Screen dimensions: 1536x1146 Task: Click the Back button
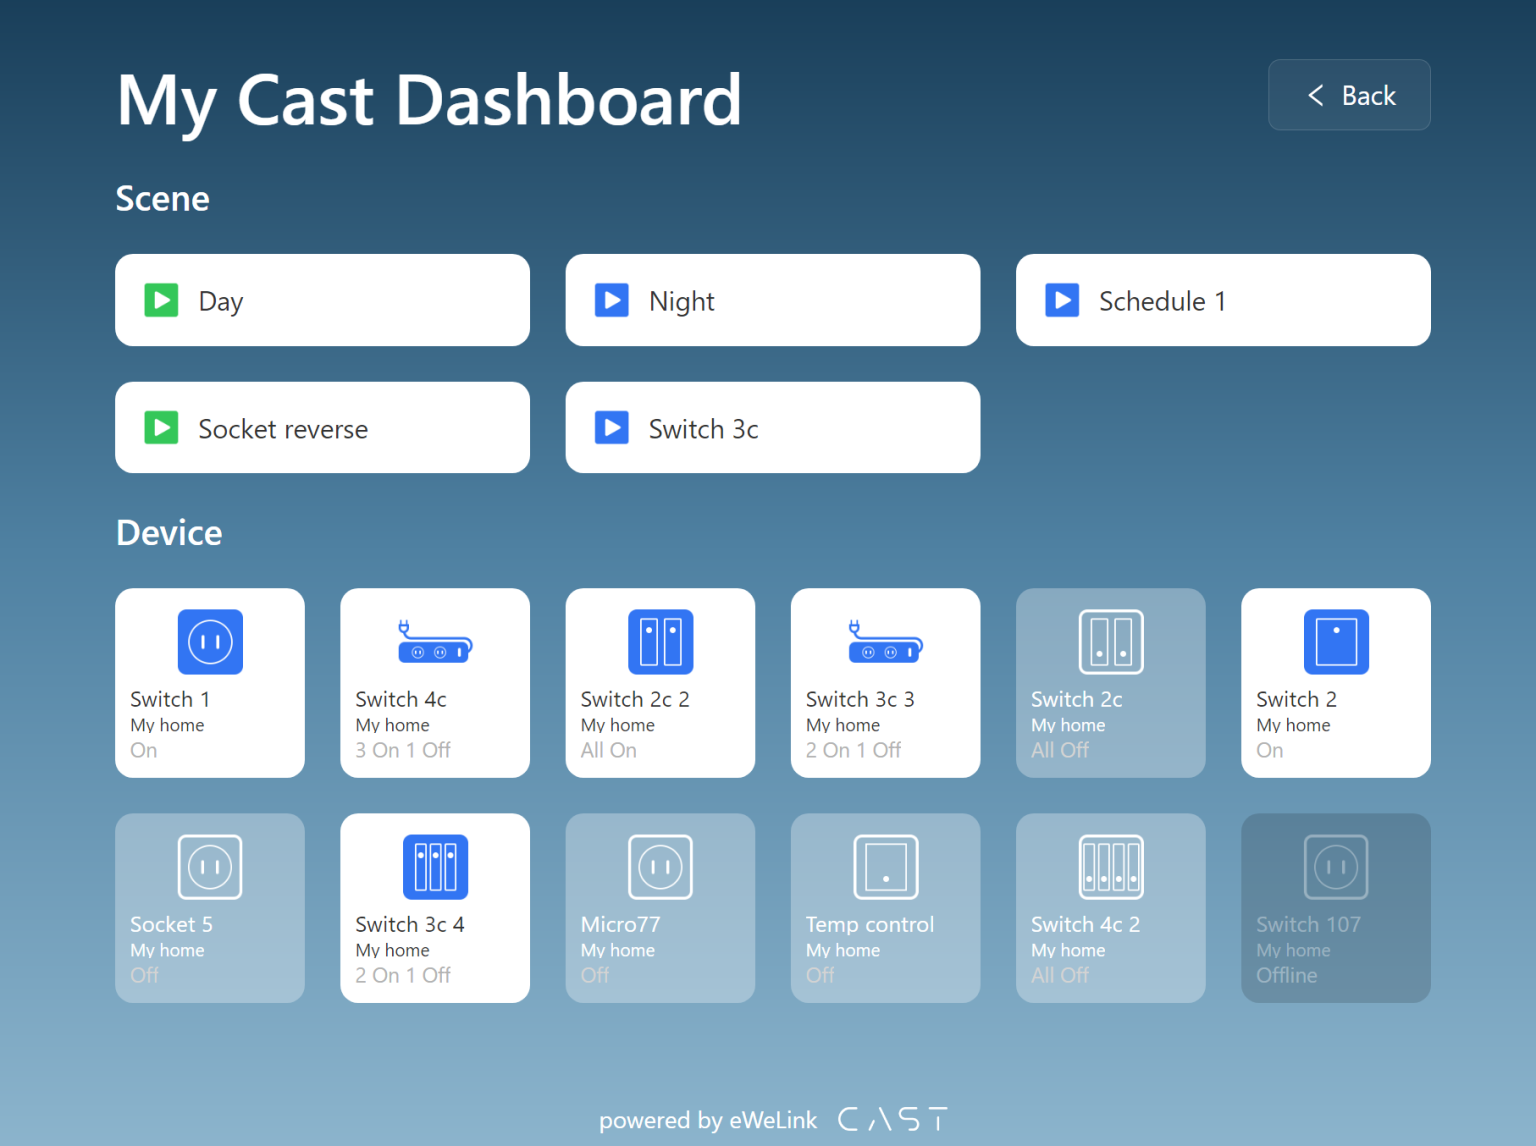(x=1349, y=95)
